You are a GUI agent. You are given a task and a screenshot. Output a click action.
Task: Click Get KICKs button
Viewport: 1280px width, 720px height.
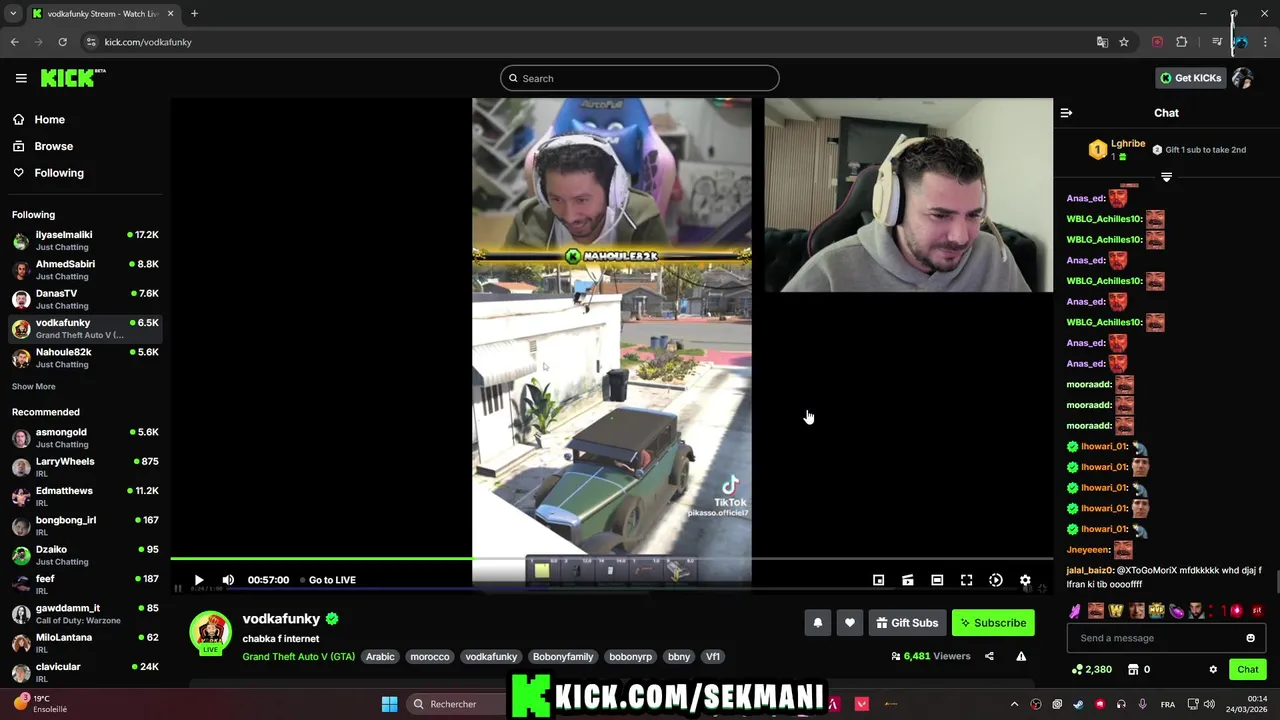[x=1191, y=78]
